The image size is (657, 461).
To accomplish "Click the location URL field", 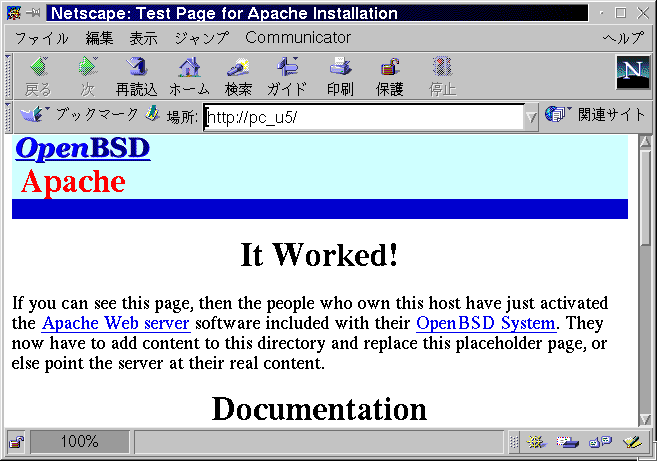I will click(x=364, y=117).
